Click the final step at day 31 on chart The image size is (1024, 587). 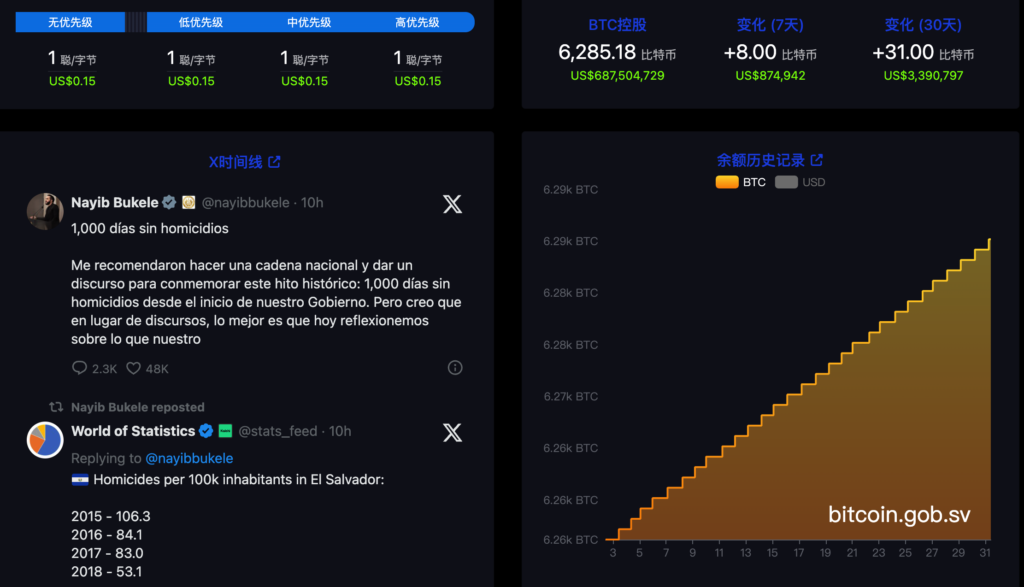click(988, 241)
